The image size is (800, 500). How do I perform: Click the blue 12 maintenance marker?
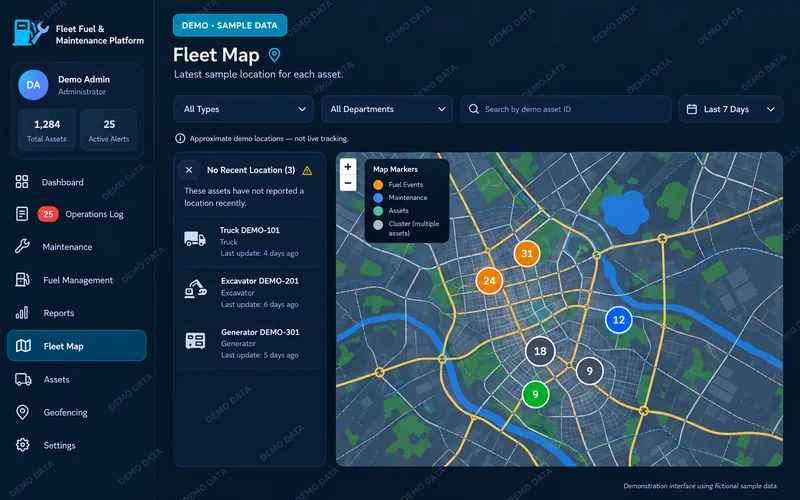[618, 320]
